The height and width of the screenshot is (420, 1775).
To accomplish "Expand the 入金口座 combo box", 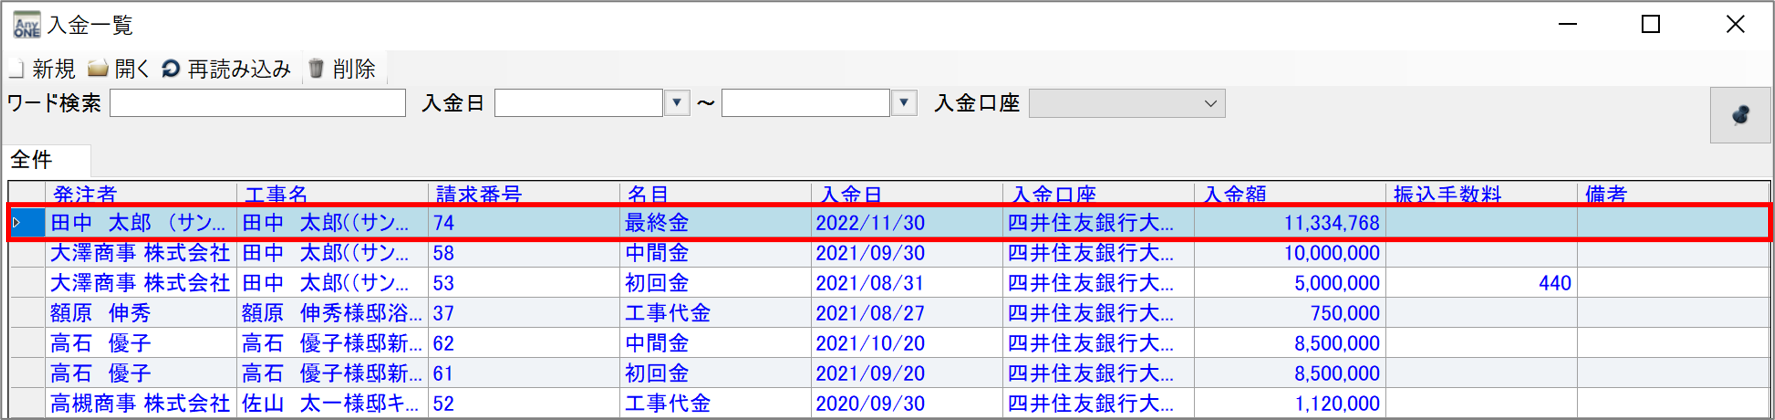I will tap(1210, 104).
